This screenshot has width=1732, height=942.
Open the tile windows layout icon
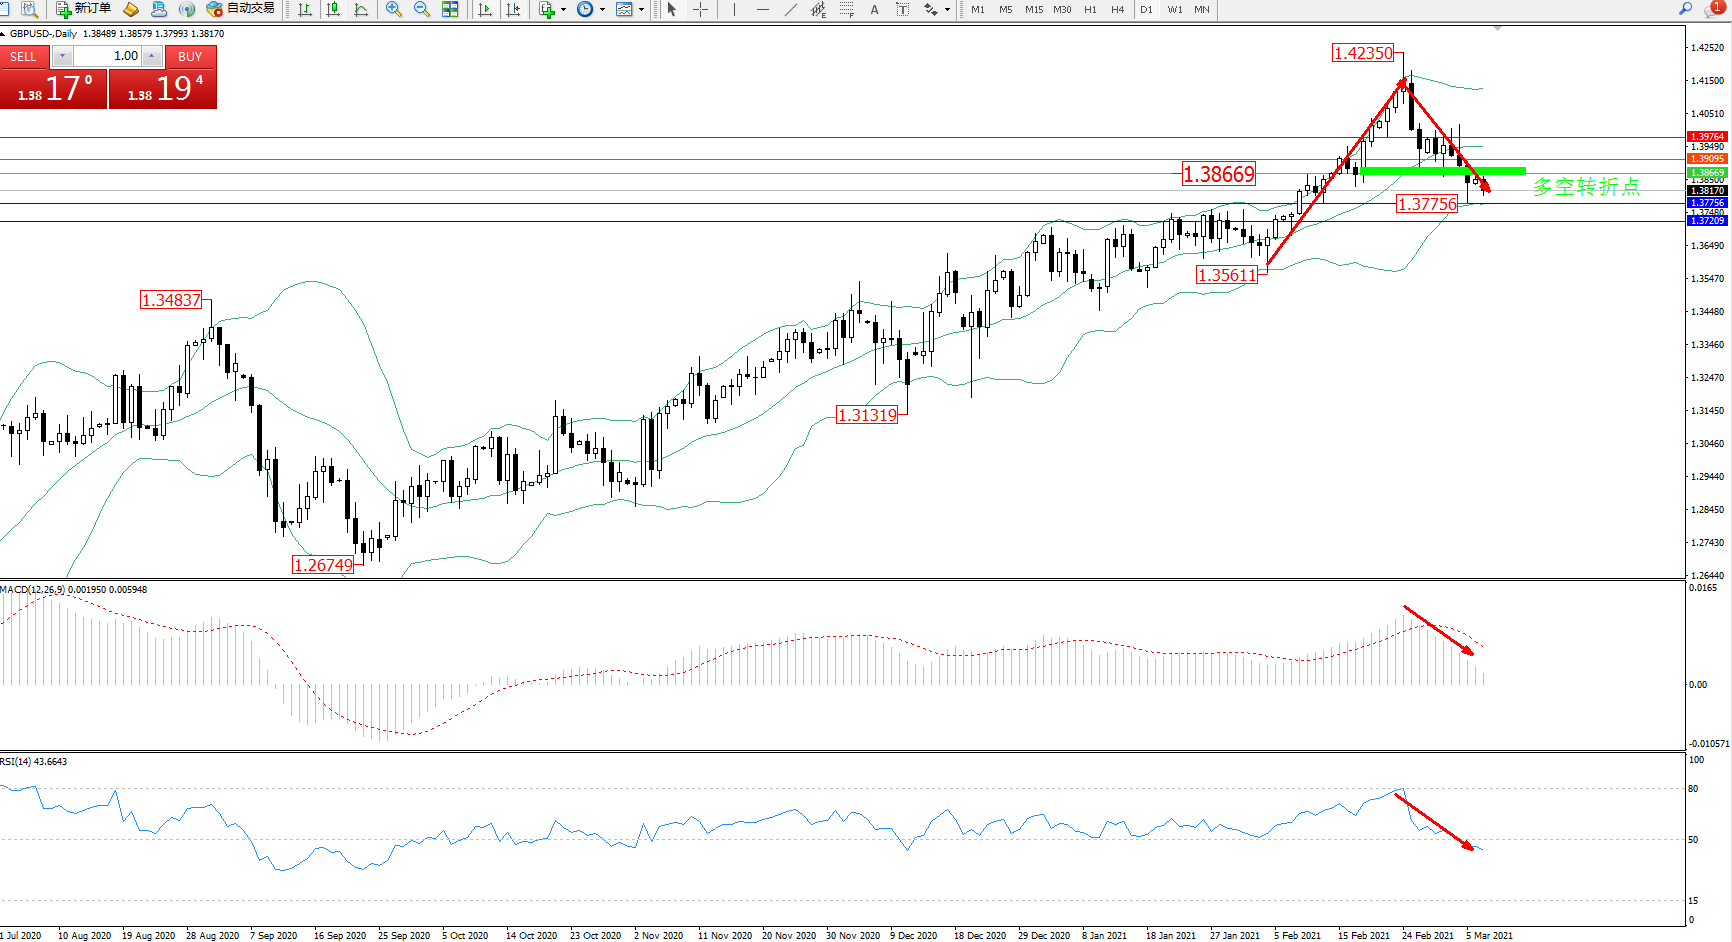click(450, 9)
